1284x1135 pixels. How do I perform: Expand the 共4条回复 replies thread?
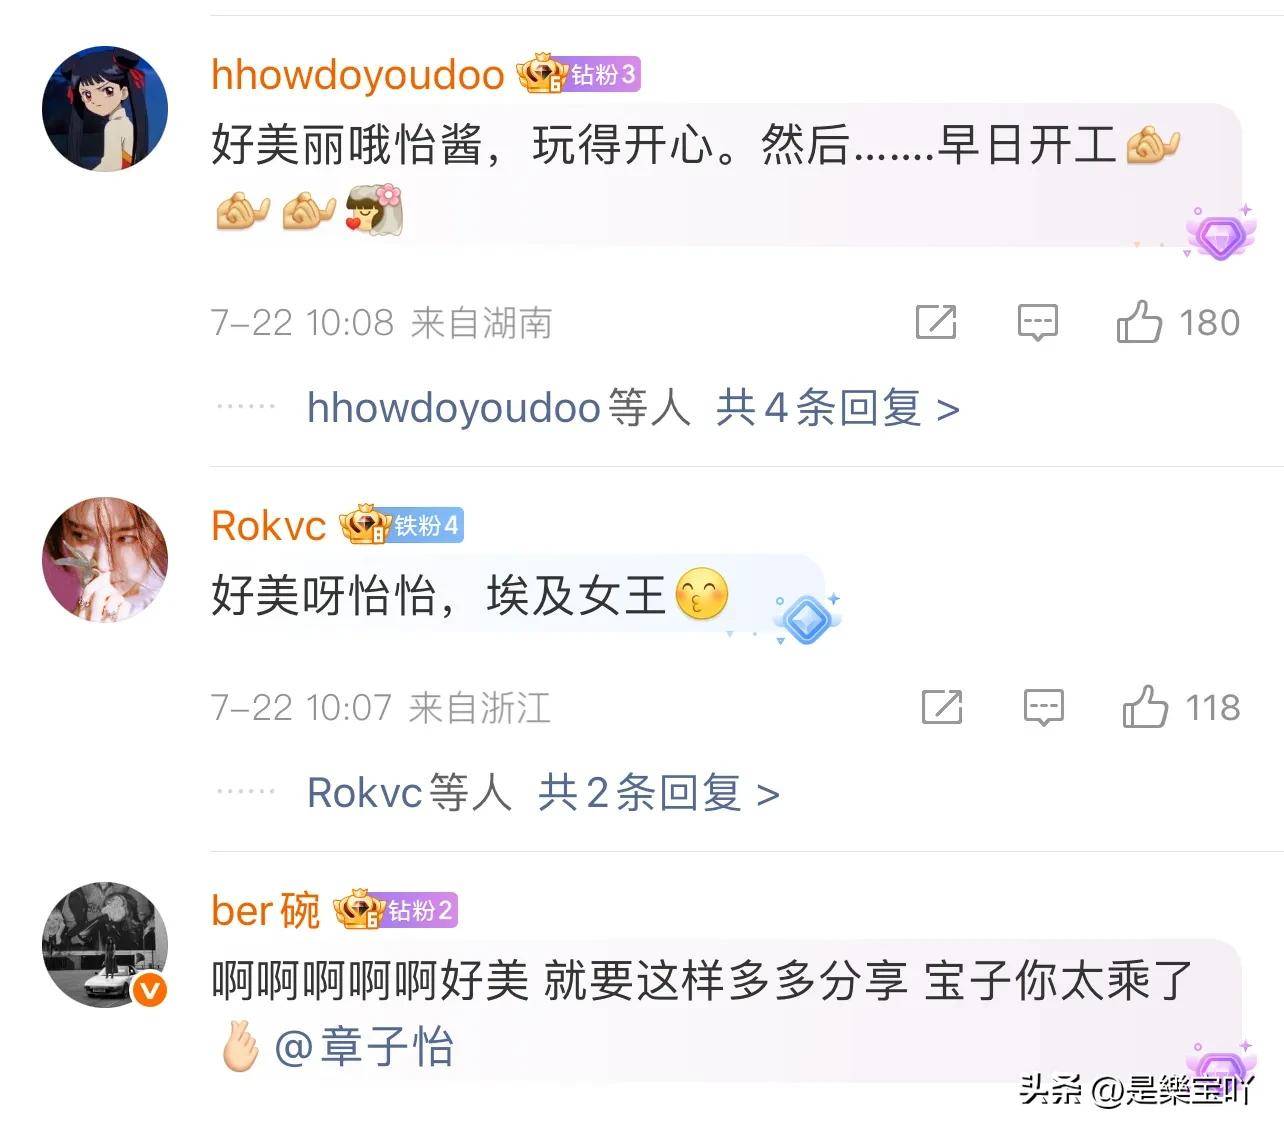(837, 408)
